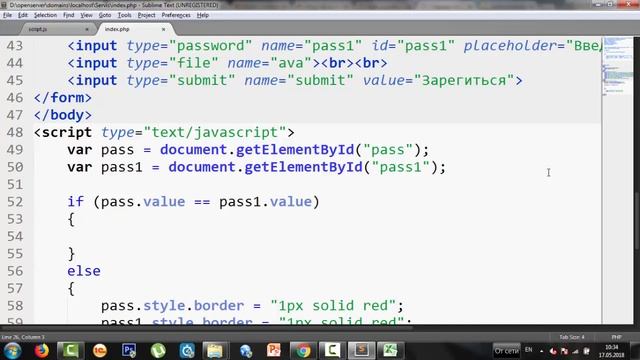Screen dimensions: 640x360
Task: Click the EN language indicator
Action: (x=529, y=350)
